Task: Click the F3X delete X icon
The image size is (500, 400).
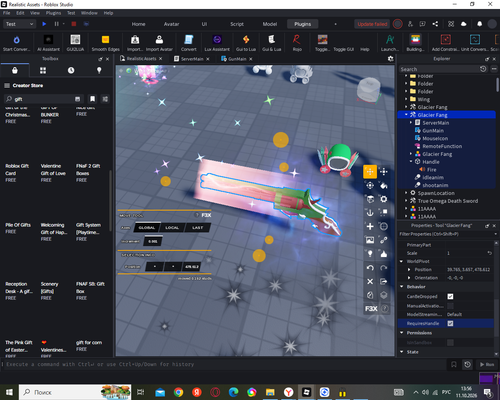Action: 370,282
